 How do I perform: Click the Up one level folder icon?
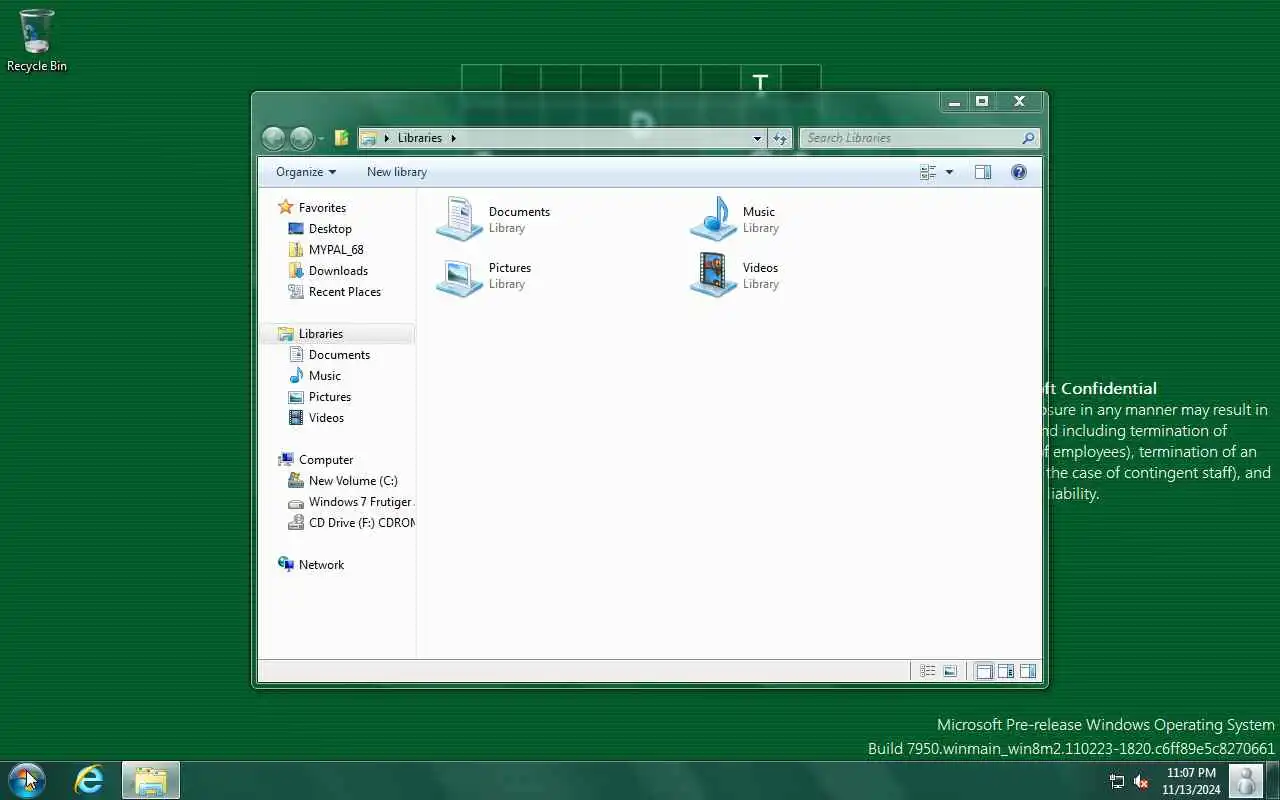pyautogui.click(x=341, y=138)
